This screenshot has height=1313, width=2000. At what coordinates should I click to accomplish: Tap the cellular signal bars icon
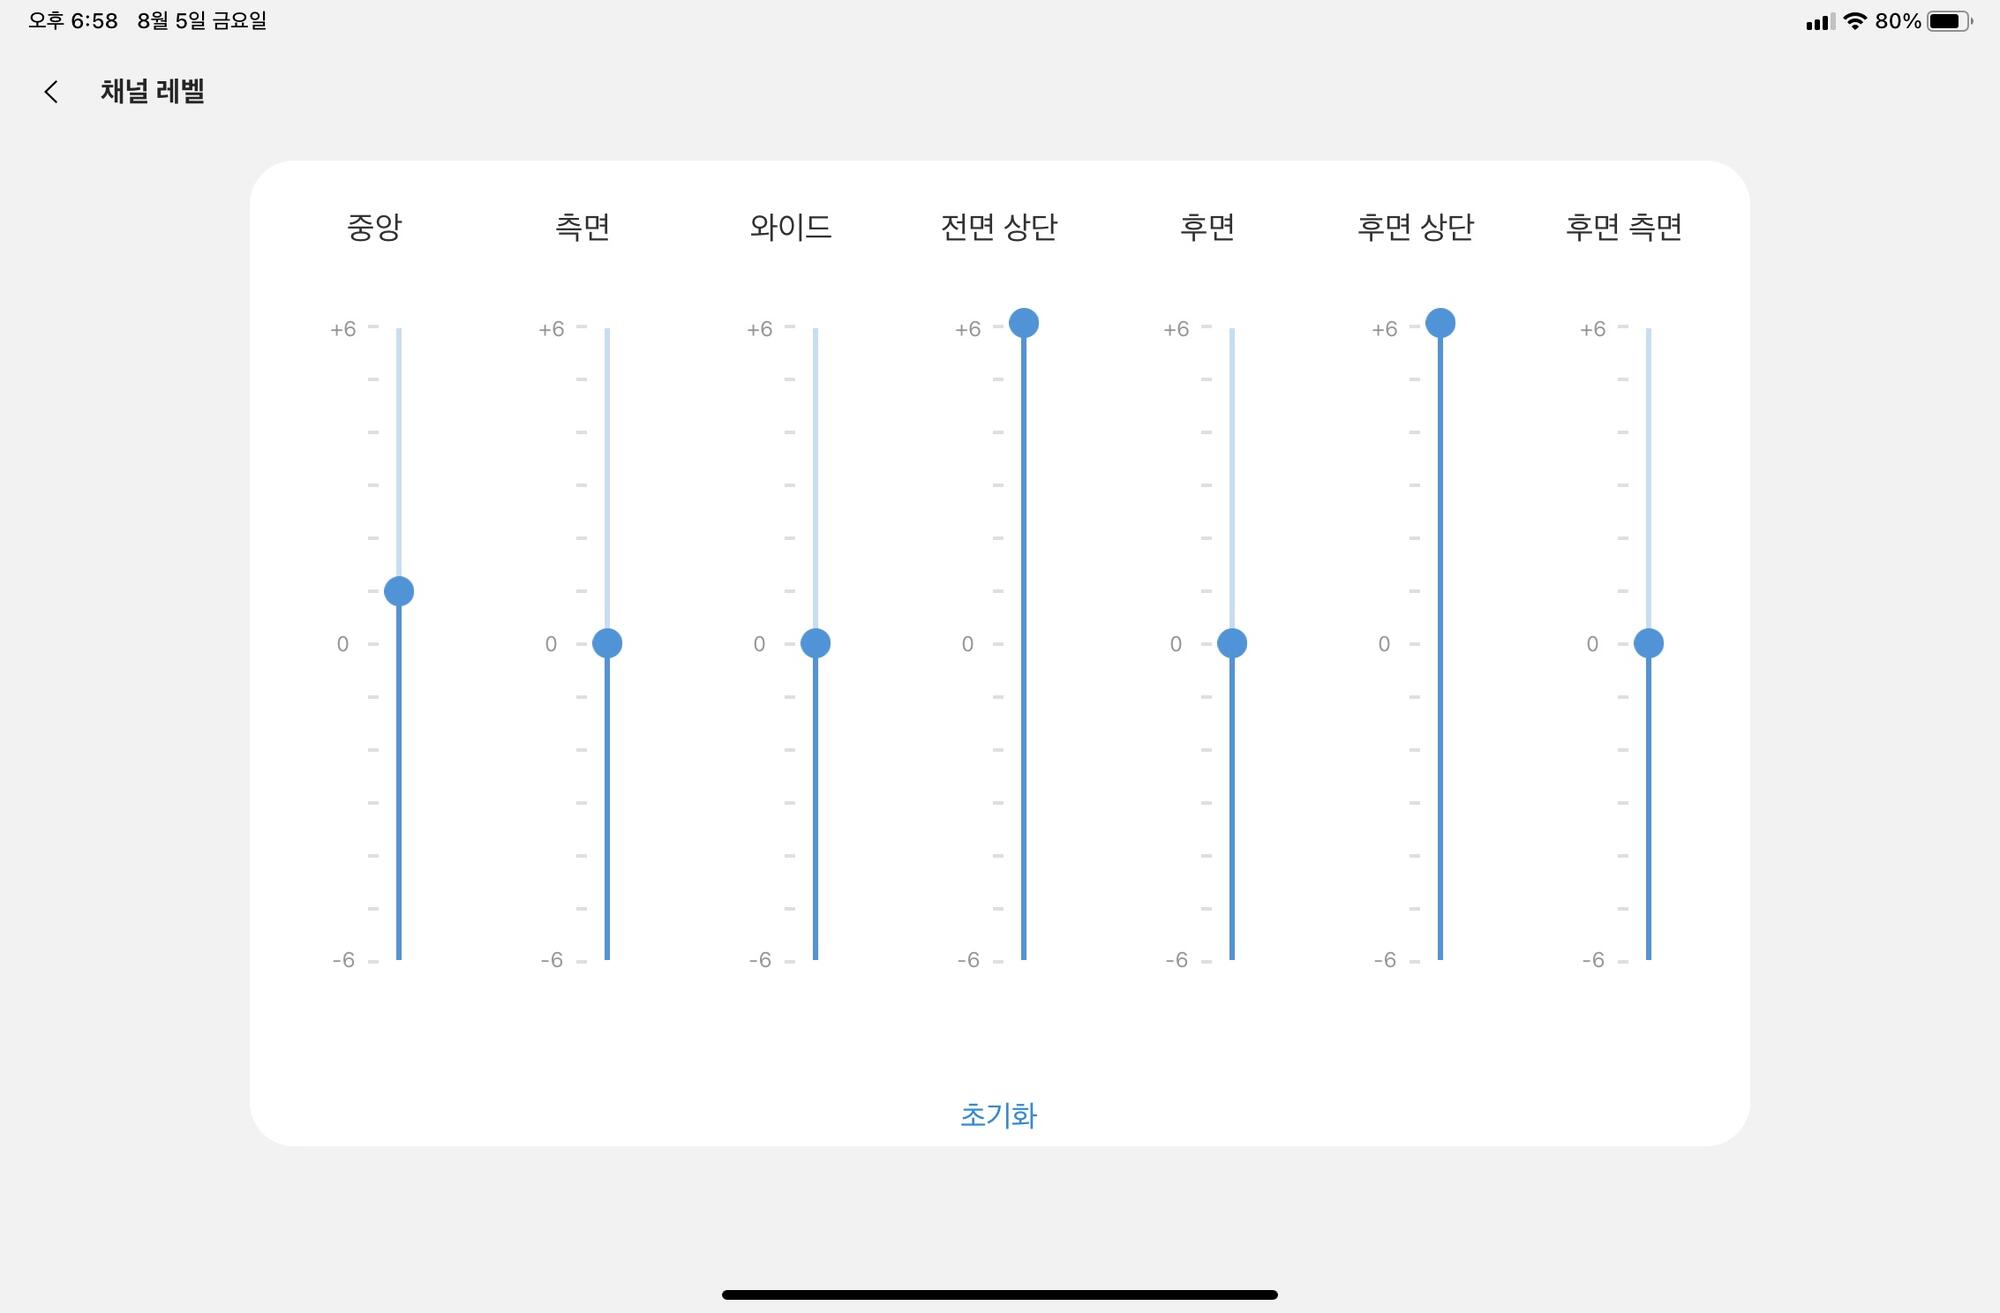pos(1820,22)
